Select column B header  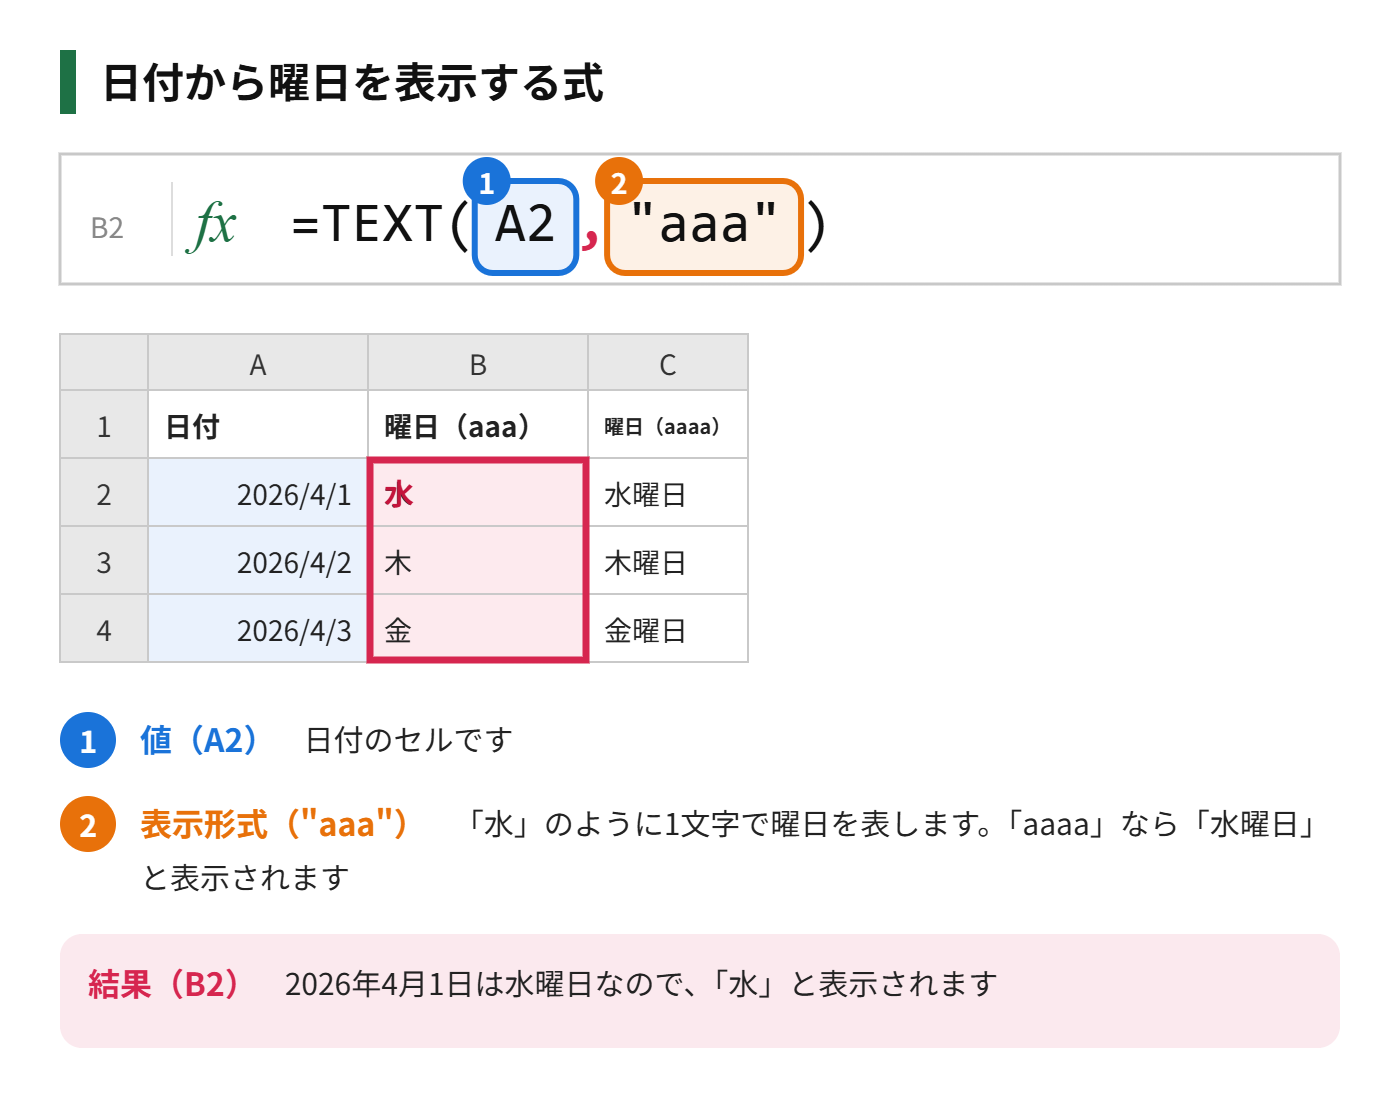[x=478, y=363]
